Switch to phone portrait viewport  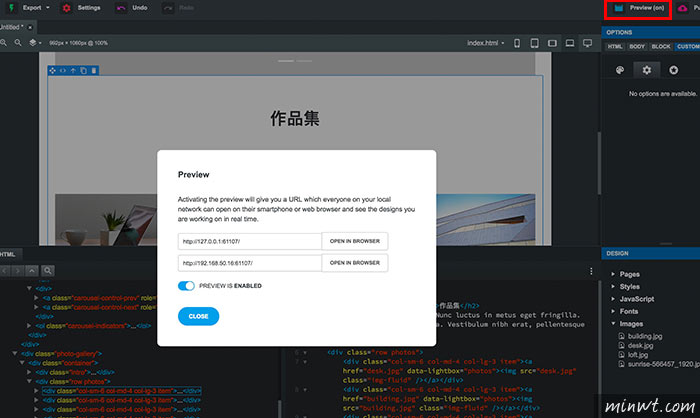[517, 43]
